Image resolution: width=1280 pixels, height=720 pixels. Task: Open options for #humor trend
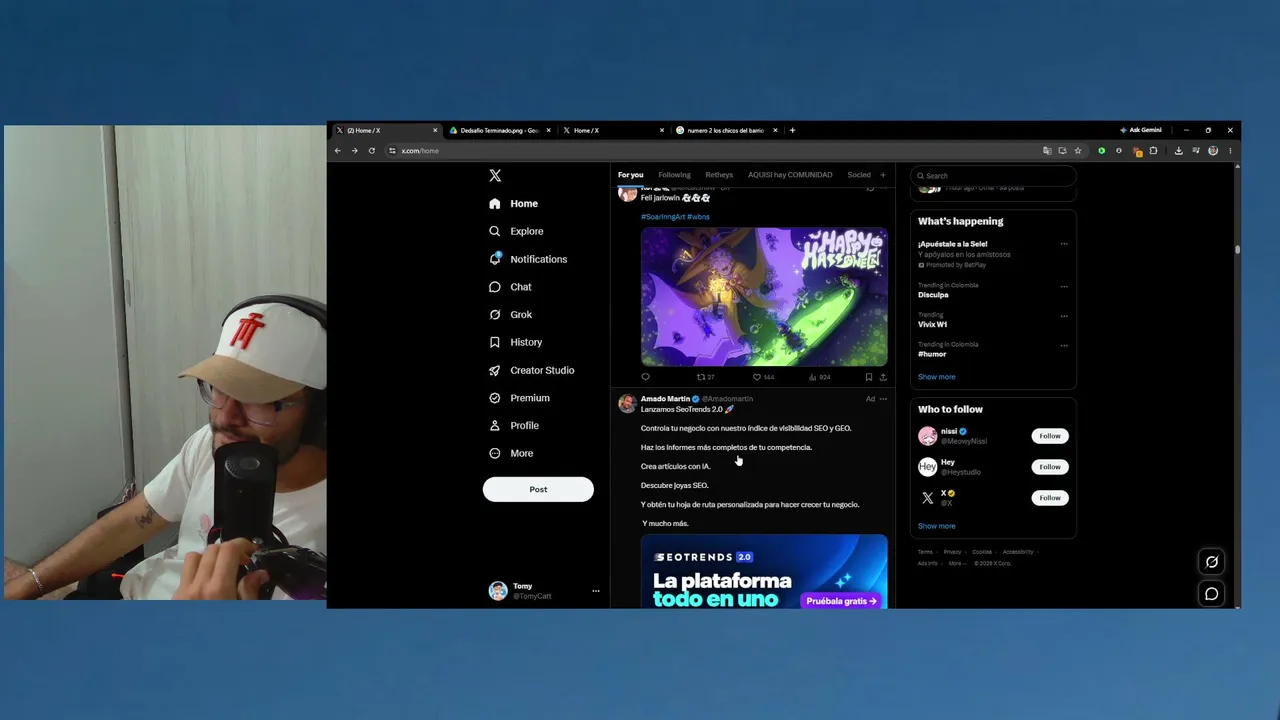point(1064,346)
